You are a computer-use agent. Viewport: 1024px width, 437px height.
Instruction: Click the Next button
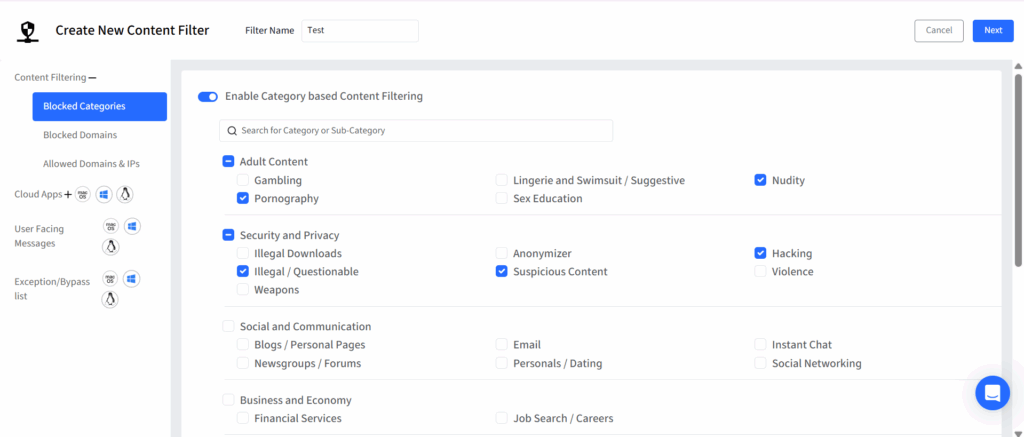[x=992, y=31]
